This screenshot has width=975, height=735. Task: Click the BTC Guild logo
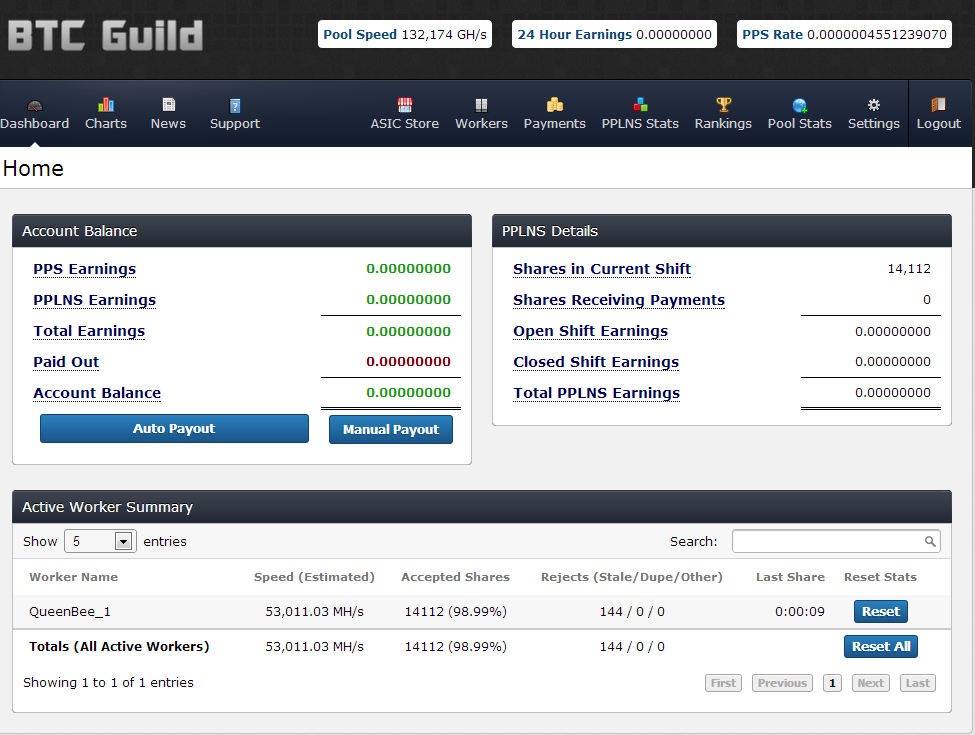coord(105,35)
